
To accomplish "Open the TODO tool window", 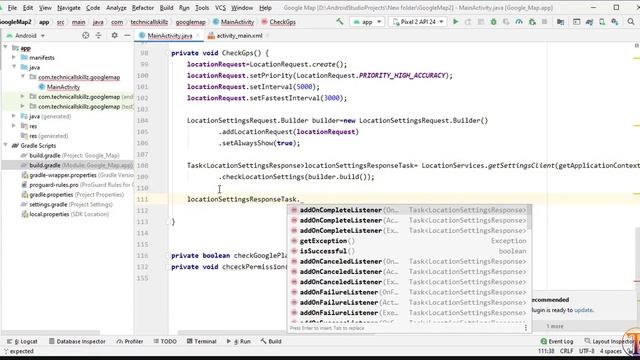I will click(x=165, y=341).
